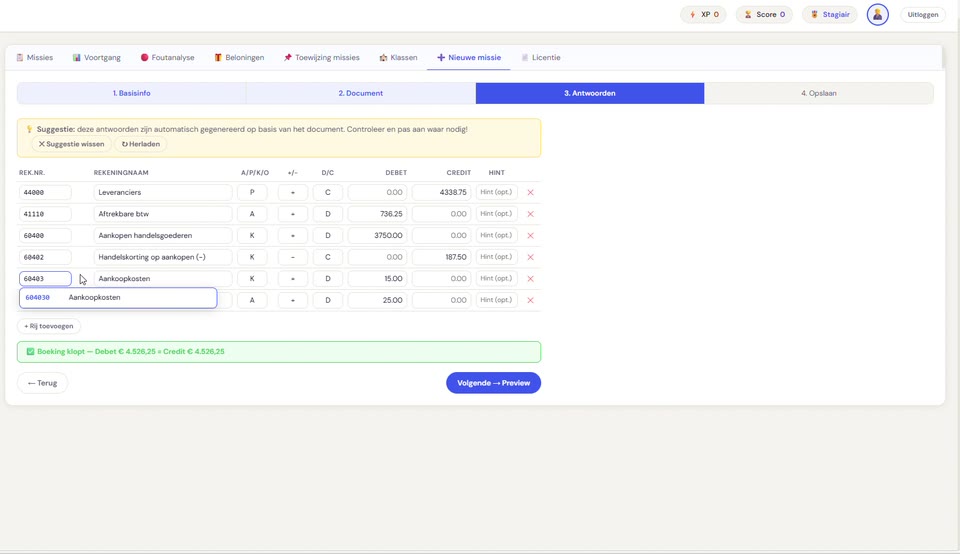Viewport: 960px width, 554px height.
Task: Click the Terug button
Action: pos(42,383)
